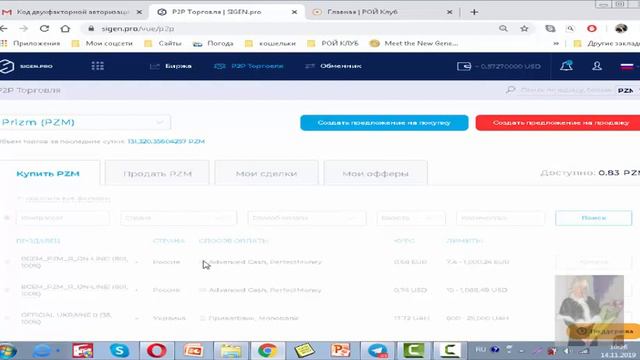Viewport: 640px width, 360px height.
Task: Switch to the Gmail two-factor code tab
Action: coord(73,12)
